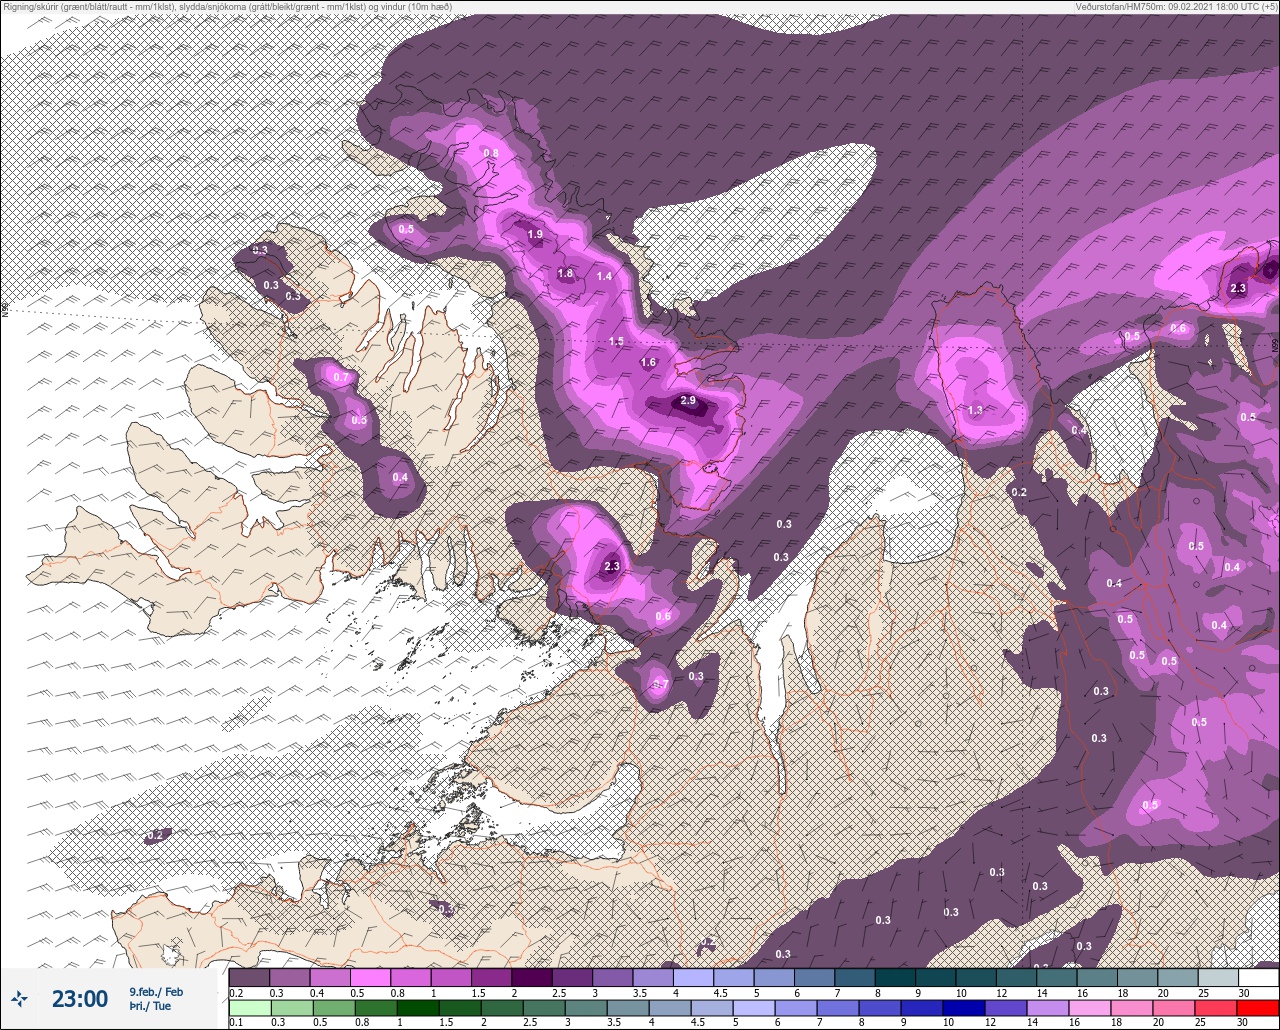Click the 1.8 precipitation value on the map
1280x1030 pixels.
565,274
